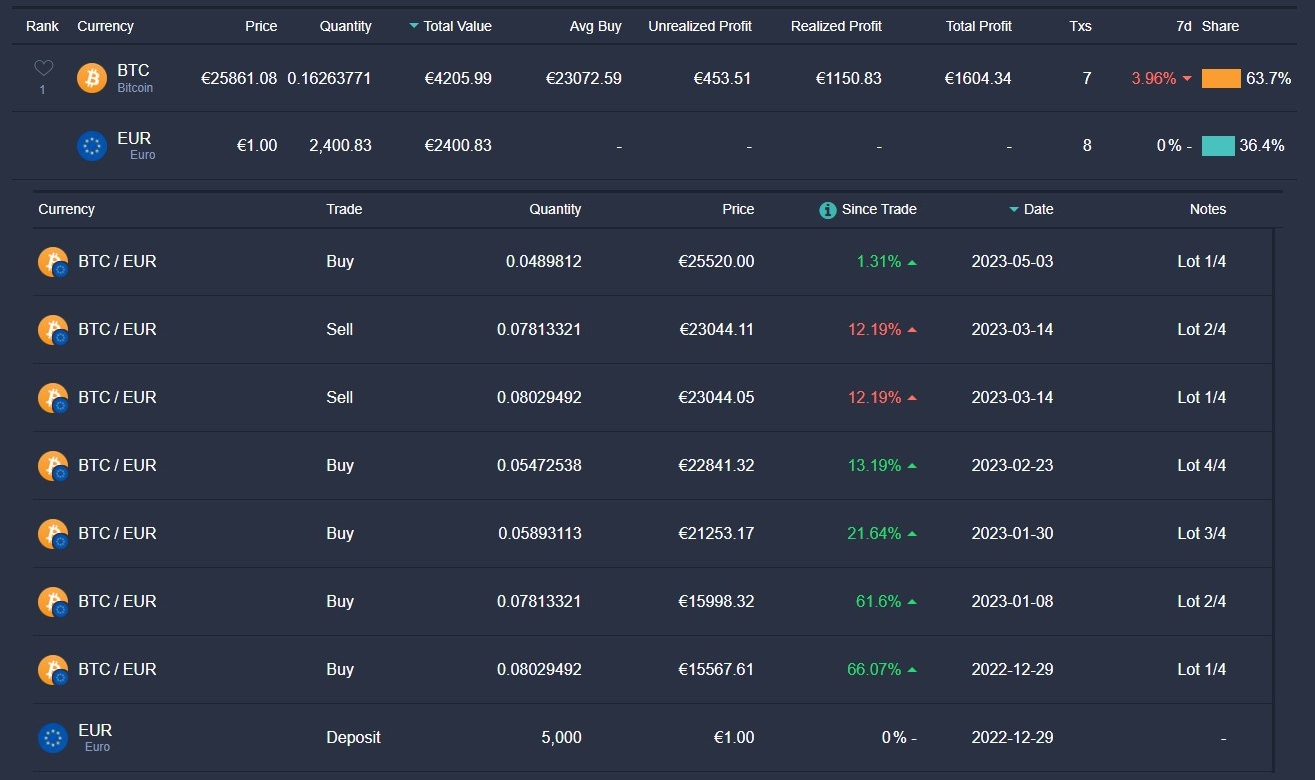Click the Euro icon in the Deposit row
The image size is (1315, 780).
click(x=52, y=738)
